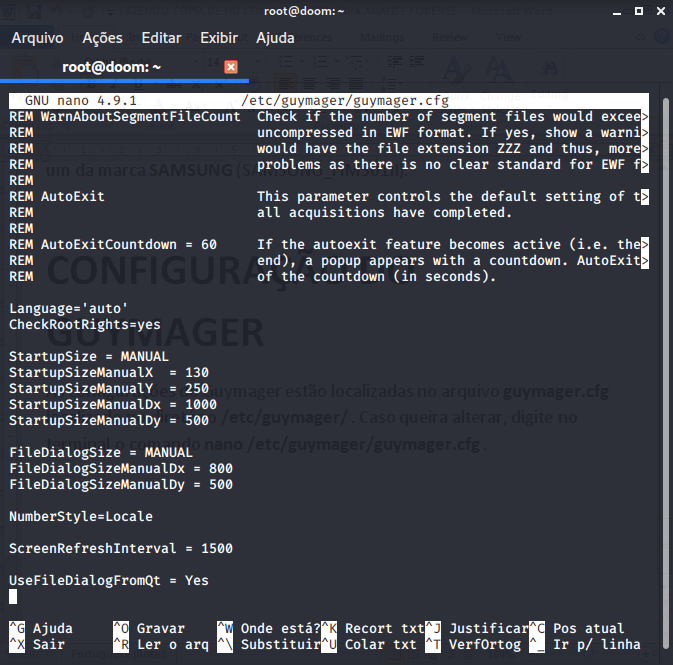Minimize the terminal window

617,11
